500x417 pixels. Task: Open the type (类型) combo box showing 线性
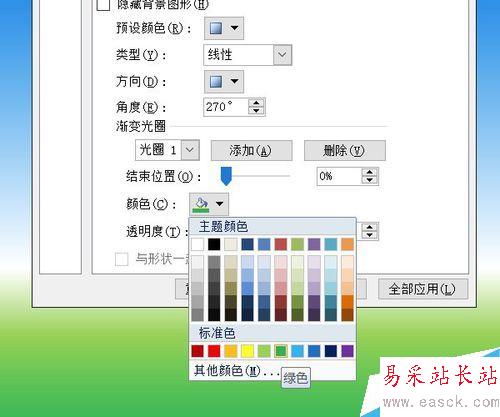[x=248, y=55]
